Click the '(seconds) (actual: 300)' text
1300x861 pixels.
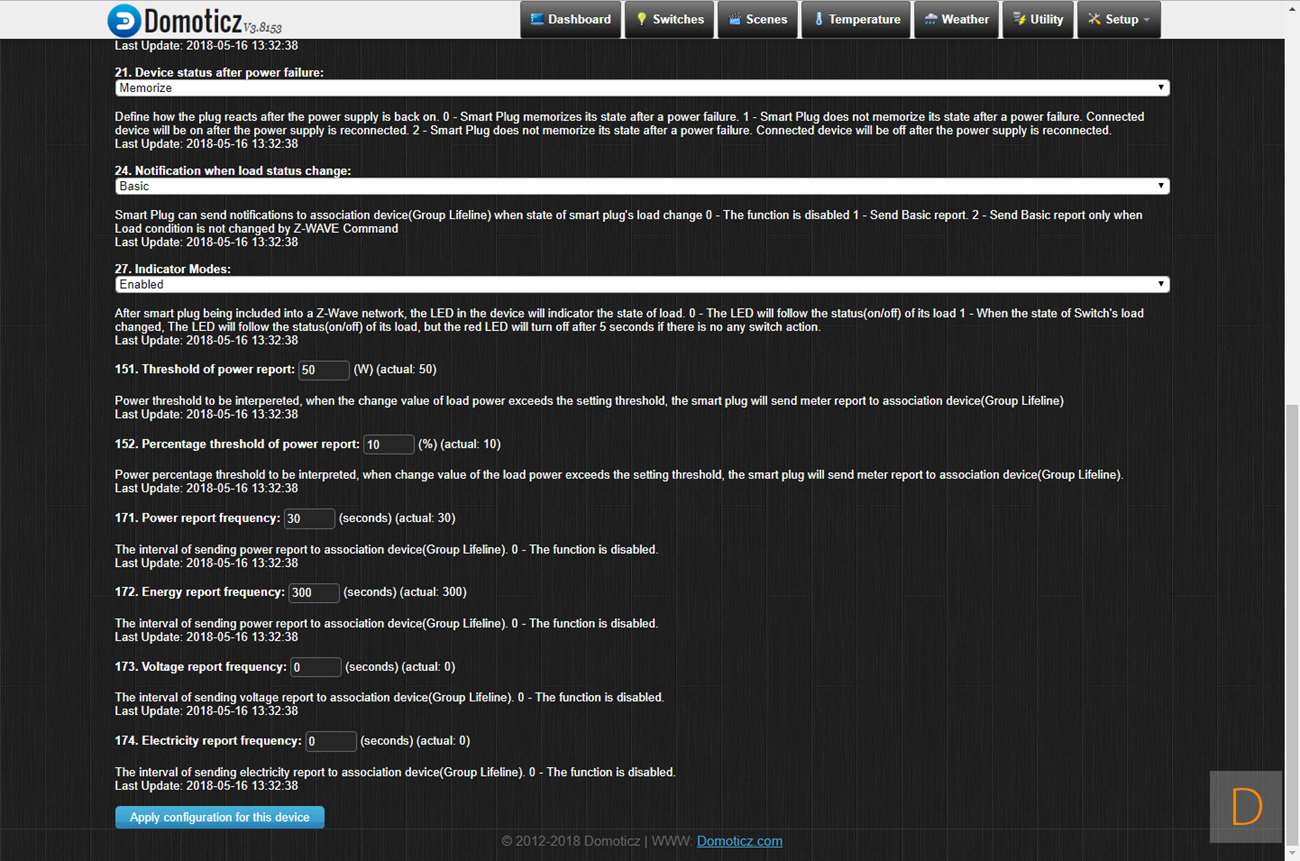pos(405,592)
